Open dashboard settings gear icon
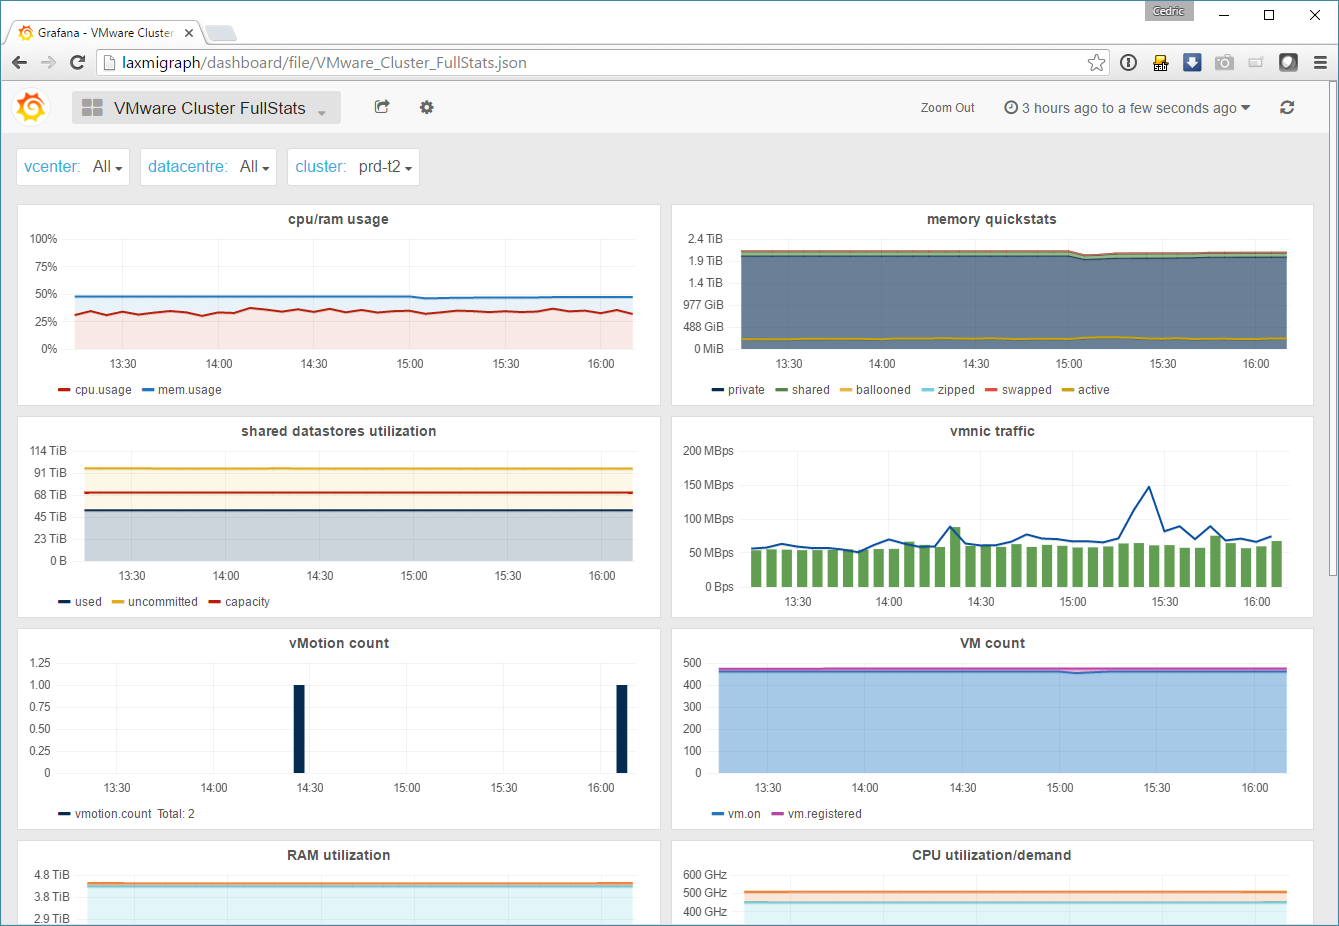Viewport: 1339px width, 926px height. [427, 107]
